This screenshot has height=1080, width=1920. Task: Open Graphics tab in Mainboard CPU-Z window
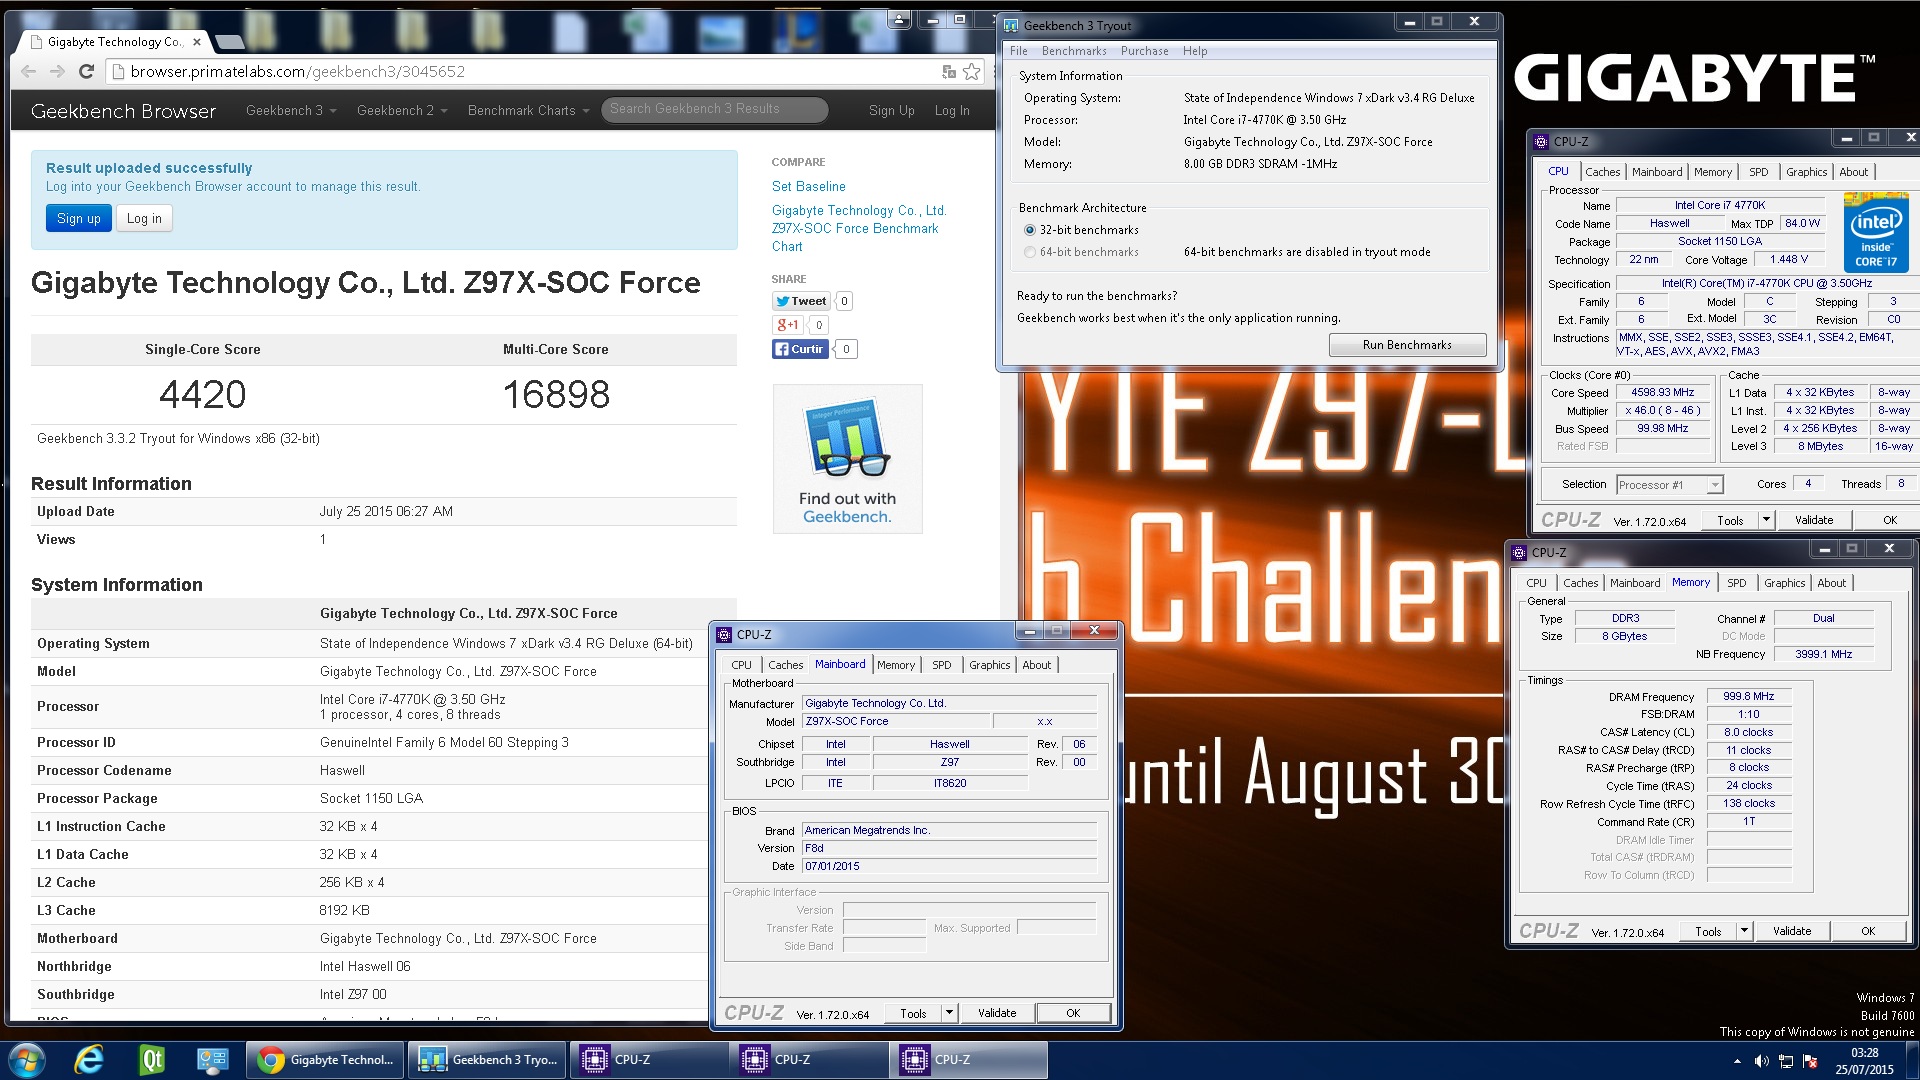coord(989,665)
